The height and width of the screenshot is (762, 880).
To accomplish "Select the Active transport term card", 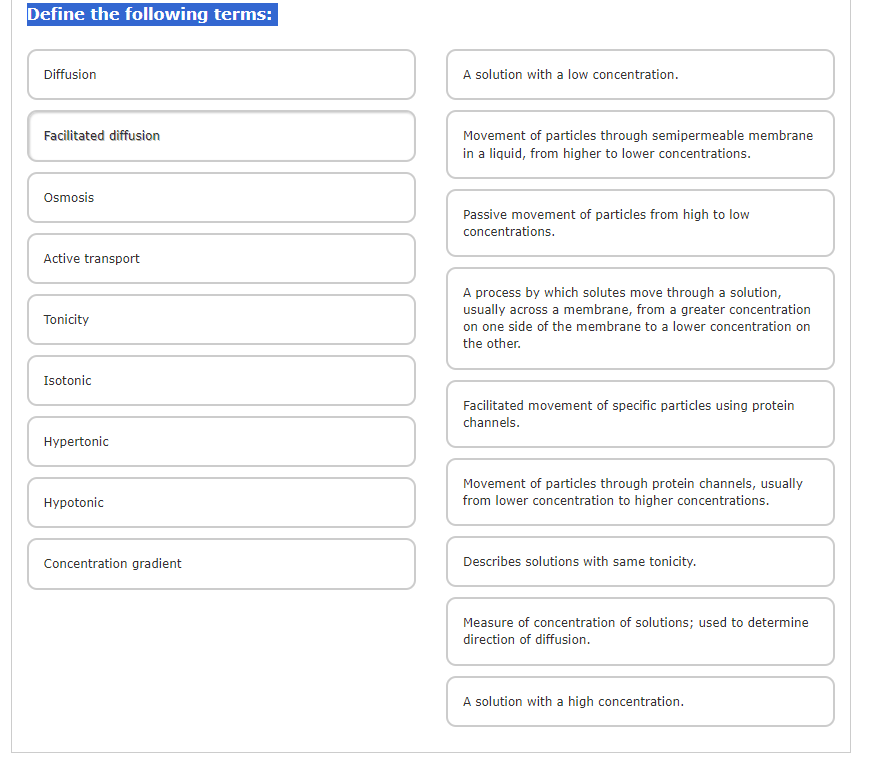I will coord(221,259).
